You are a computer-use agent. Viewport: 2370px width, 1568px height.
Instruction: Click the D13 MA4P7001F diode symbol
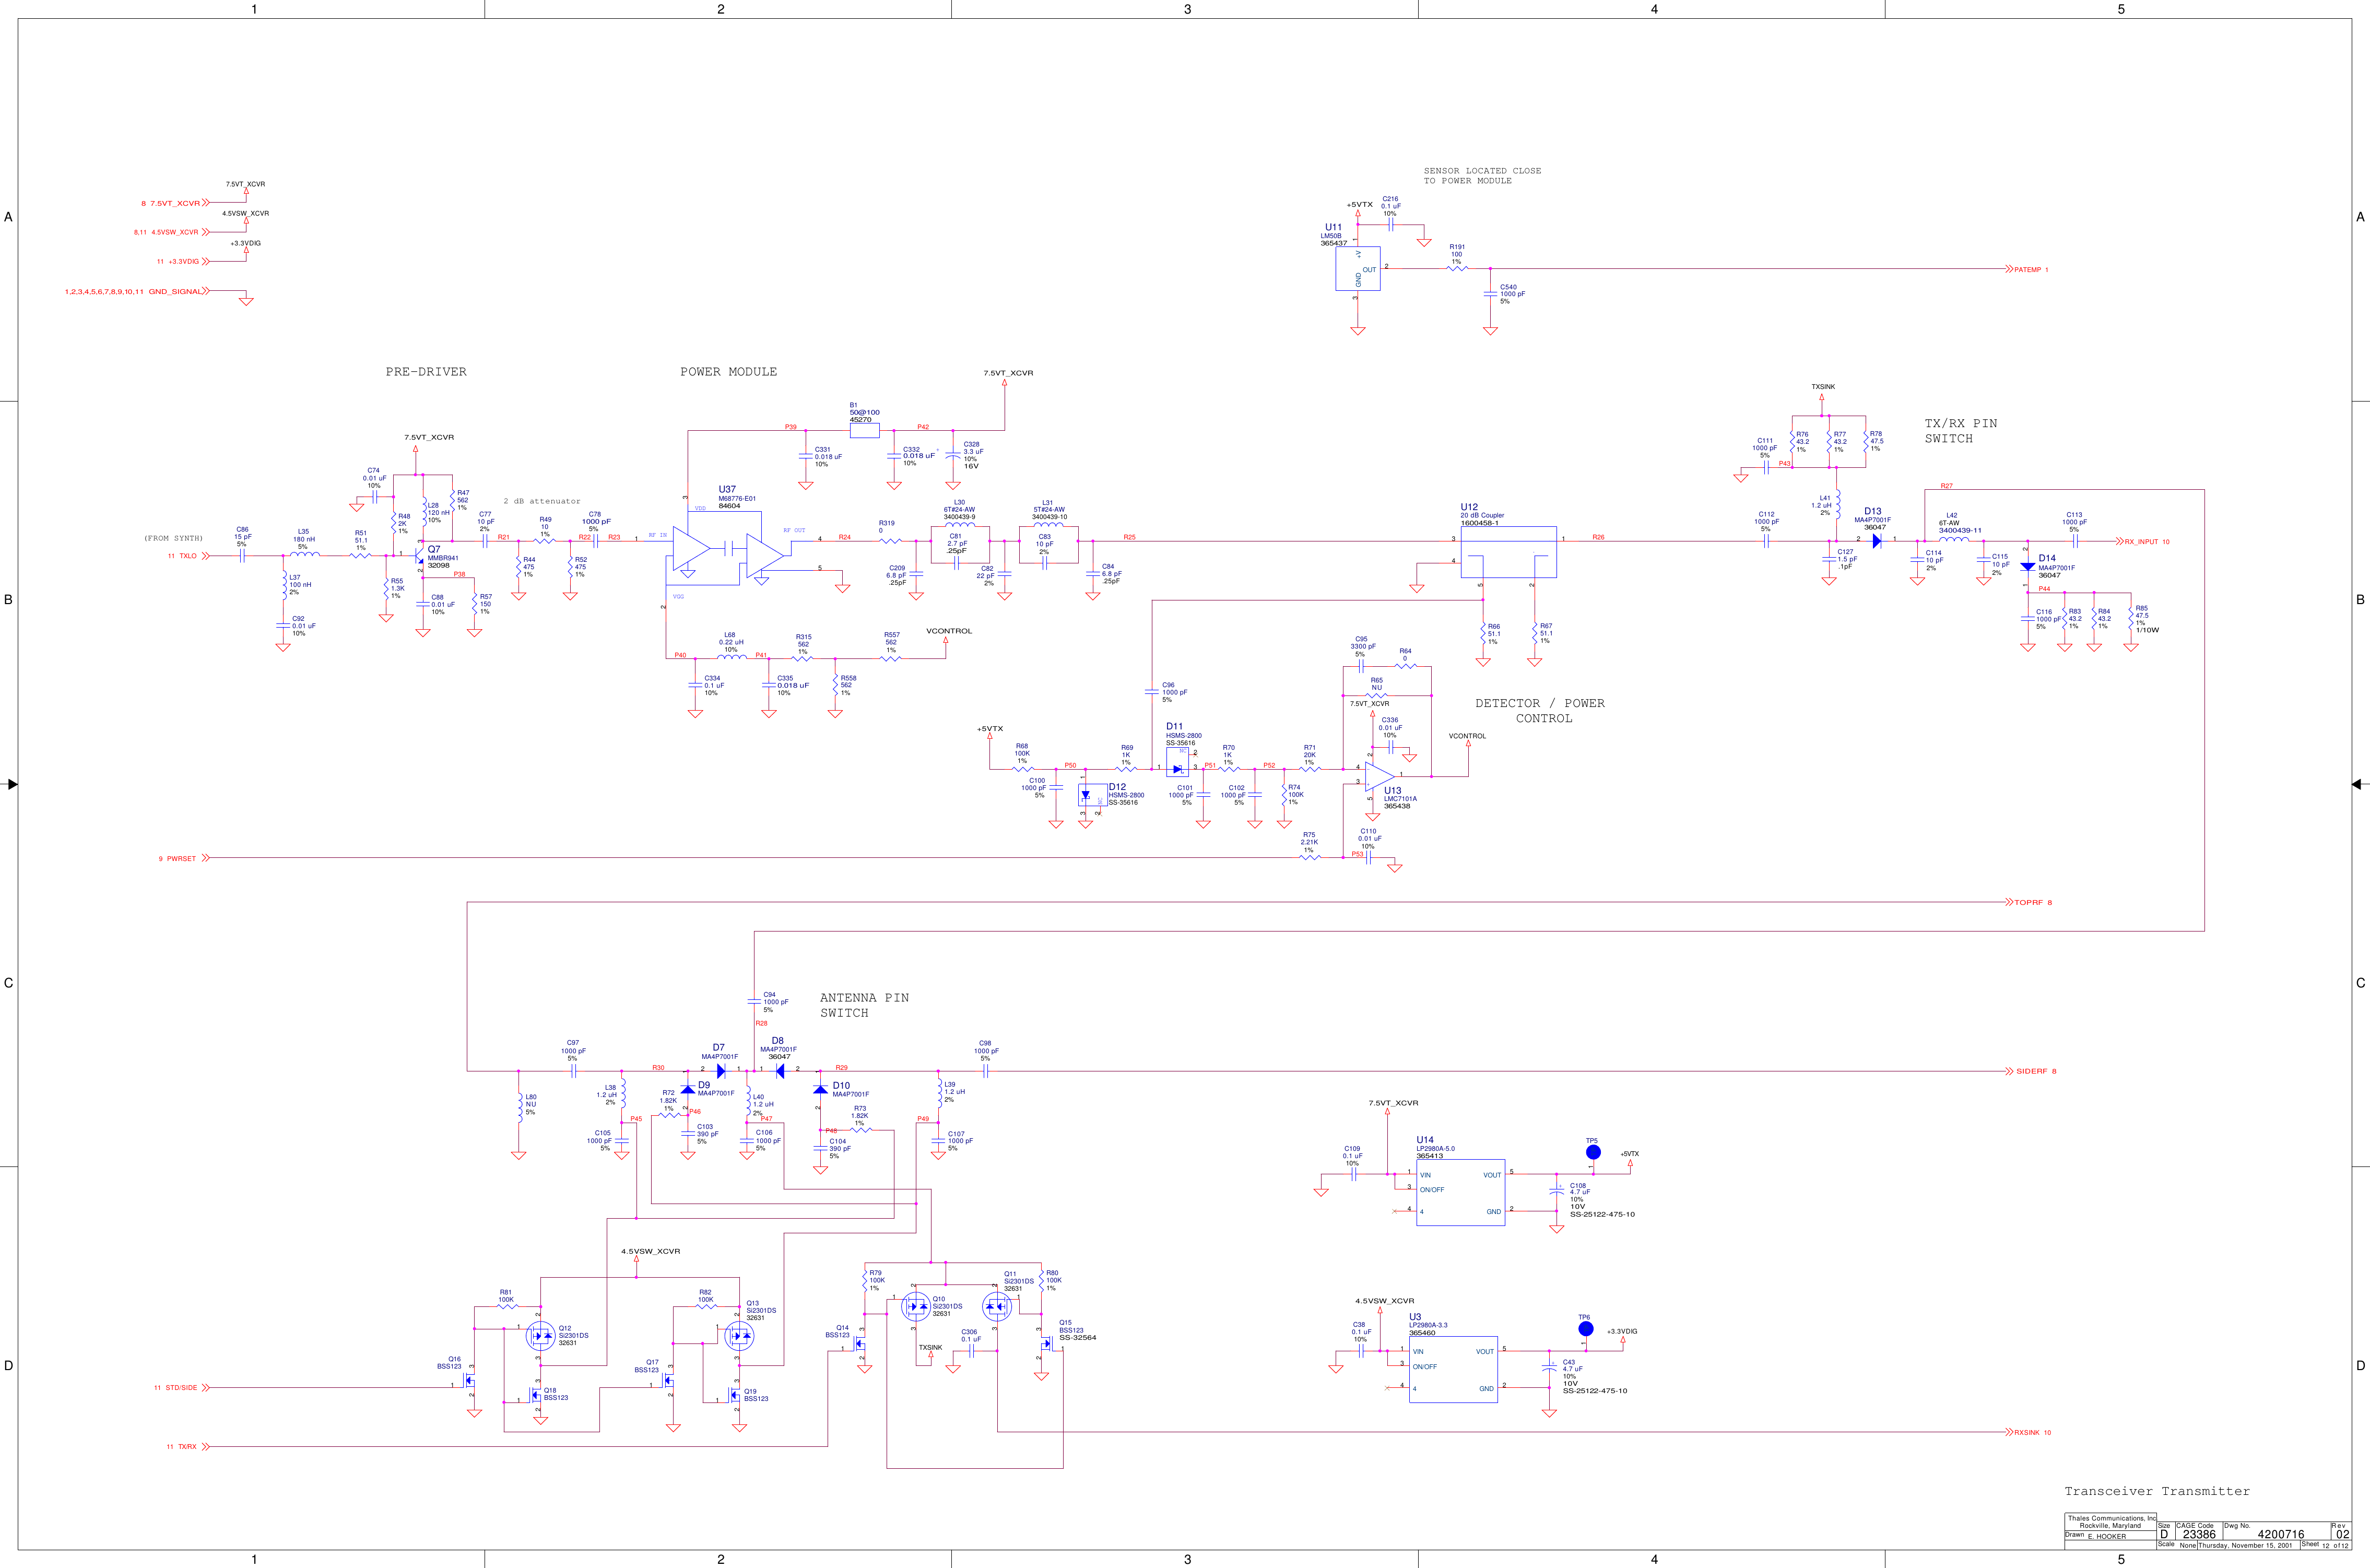[x=1877, y=541]
